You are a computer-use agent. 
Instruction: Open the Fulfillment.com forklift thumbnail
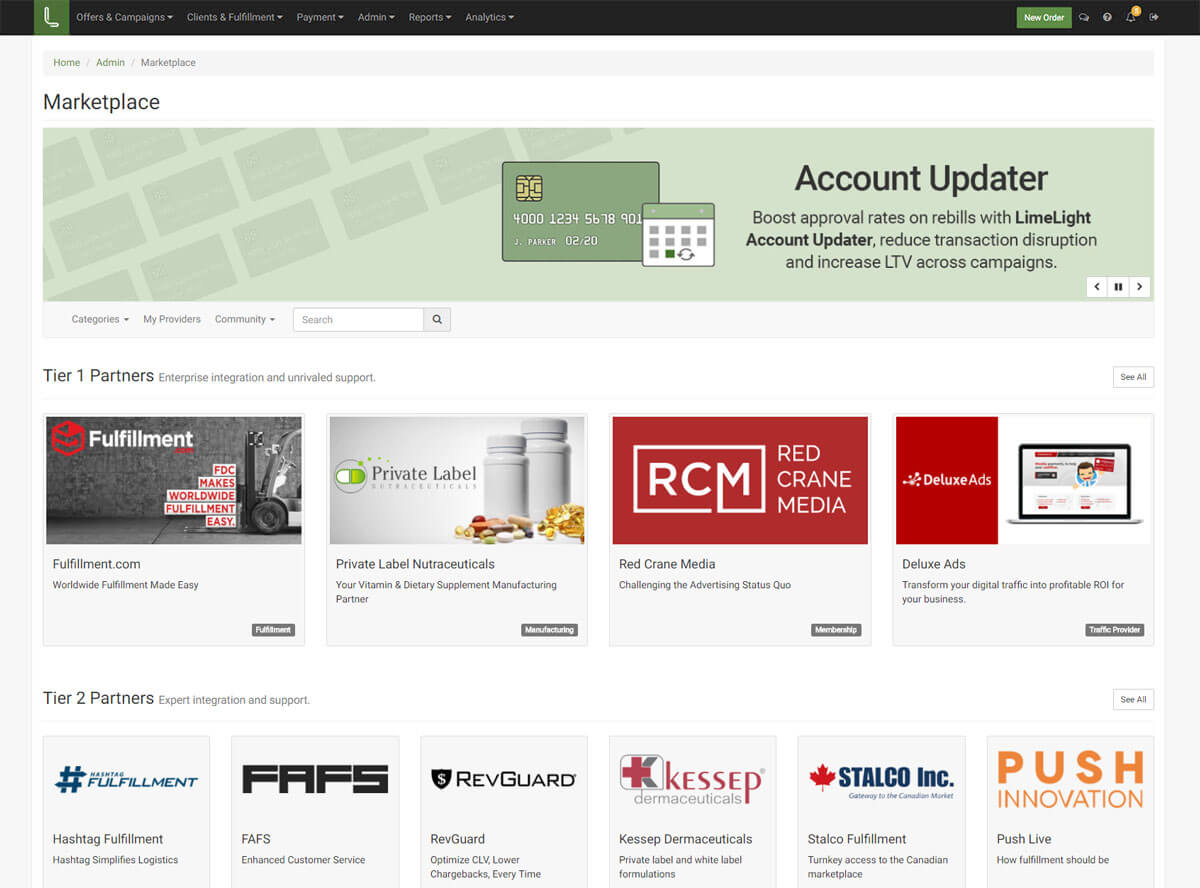point(174,480)
